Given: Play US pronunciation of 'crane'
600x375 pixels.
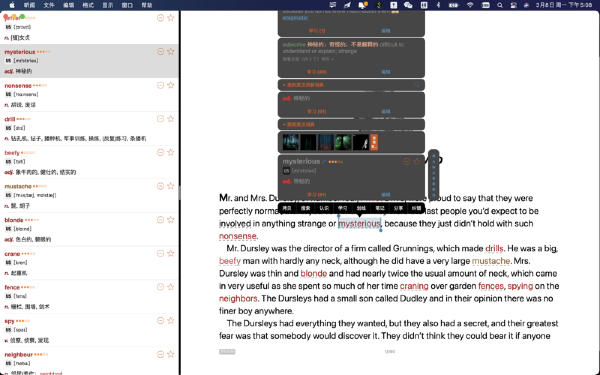Looking at the screenshot, I should coord(8,263).
